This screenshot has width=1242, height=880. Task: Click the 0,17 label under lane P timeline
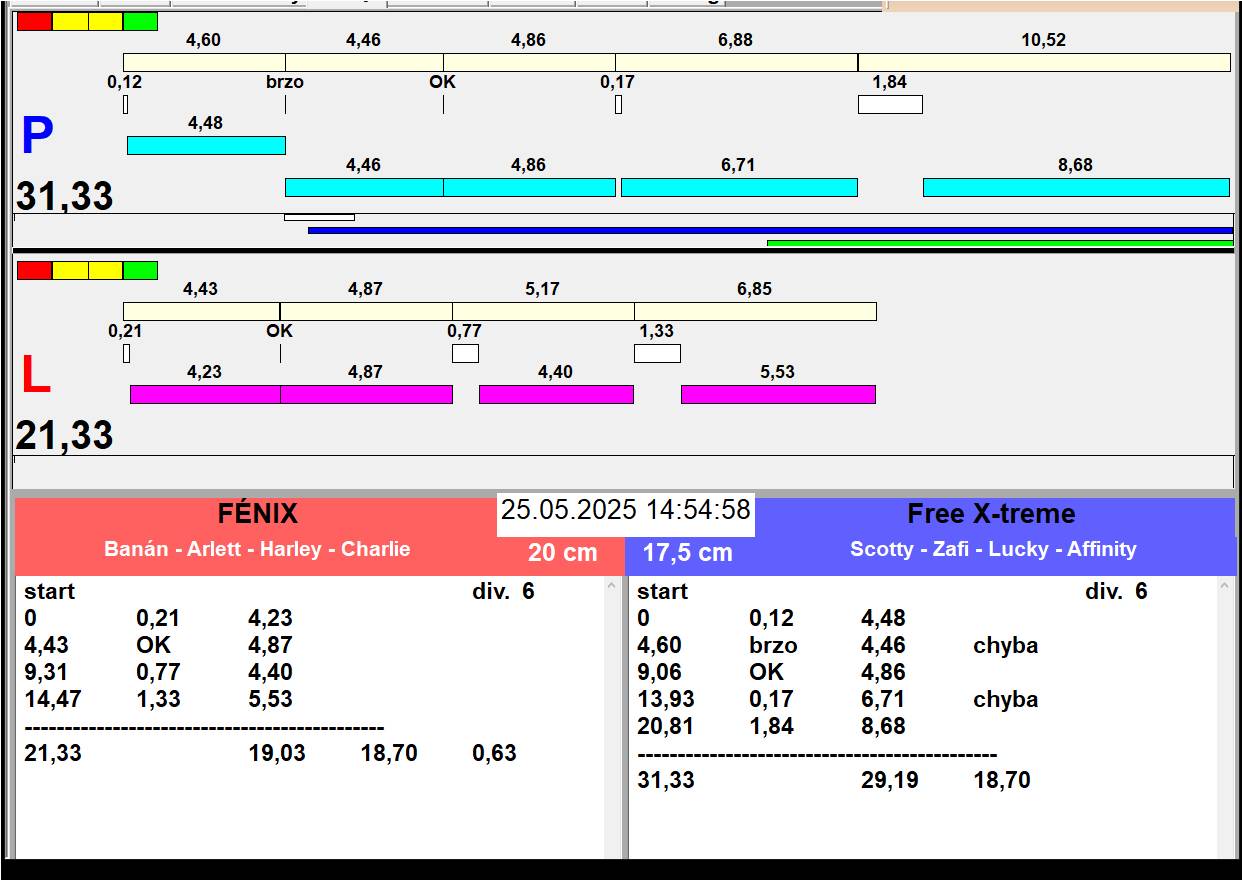pyautogui.click(x=617, y=82)
